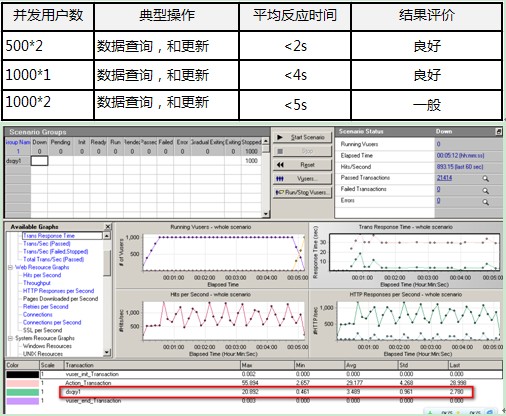Image resolution: width=506 pixels, height=416 pixels.
Task: Close the Available Graphs panel
Action: click(x=108, y=227)
